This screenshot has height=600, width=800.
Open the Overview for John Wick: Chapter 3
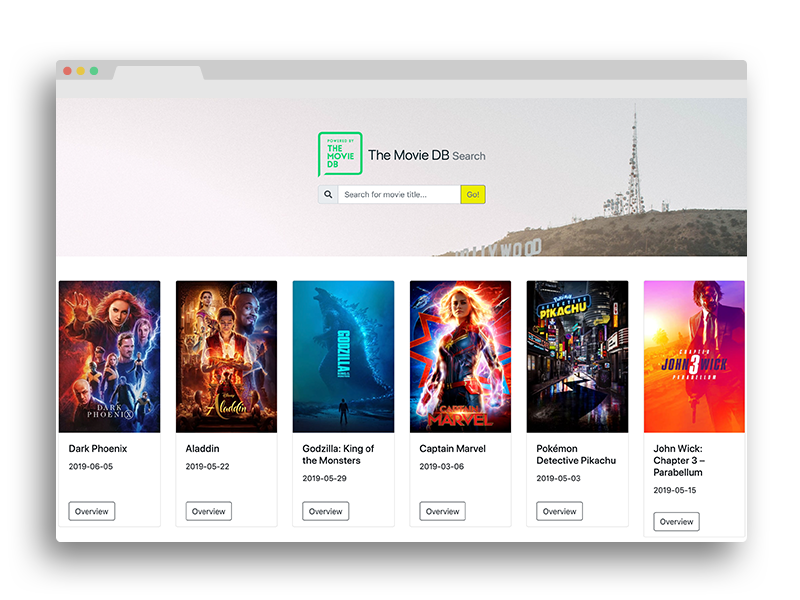pos(676,521)
